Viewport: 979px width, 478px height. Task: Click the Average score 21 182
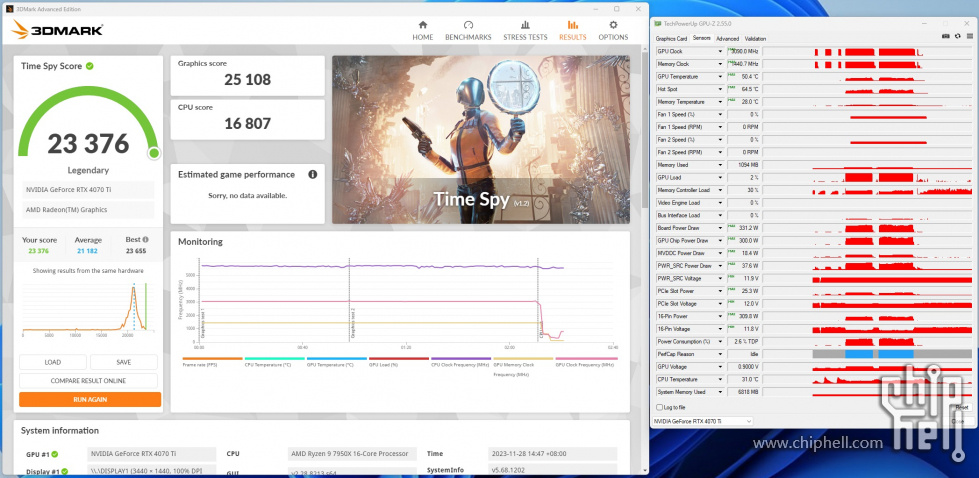[89, 251]
